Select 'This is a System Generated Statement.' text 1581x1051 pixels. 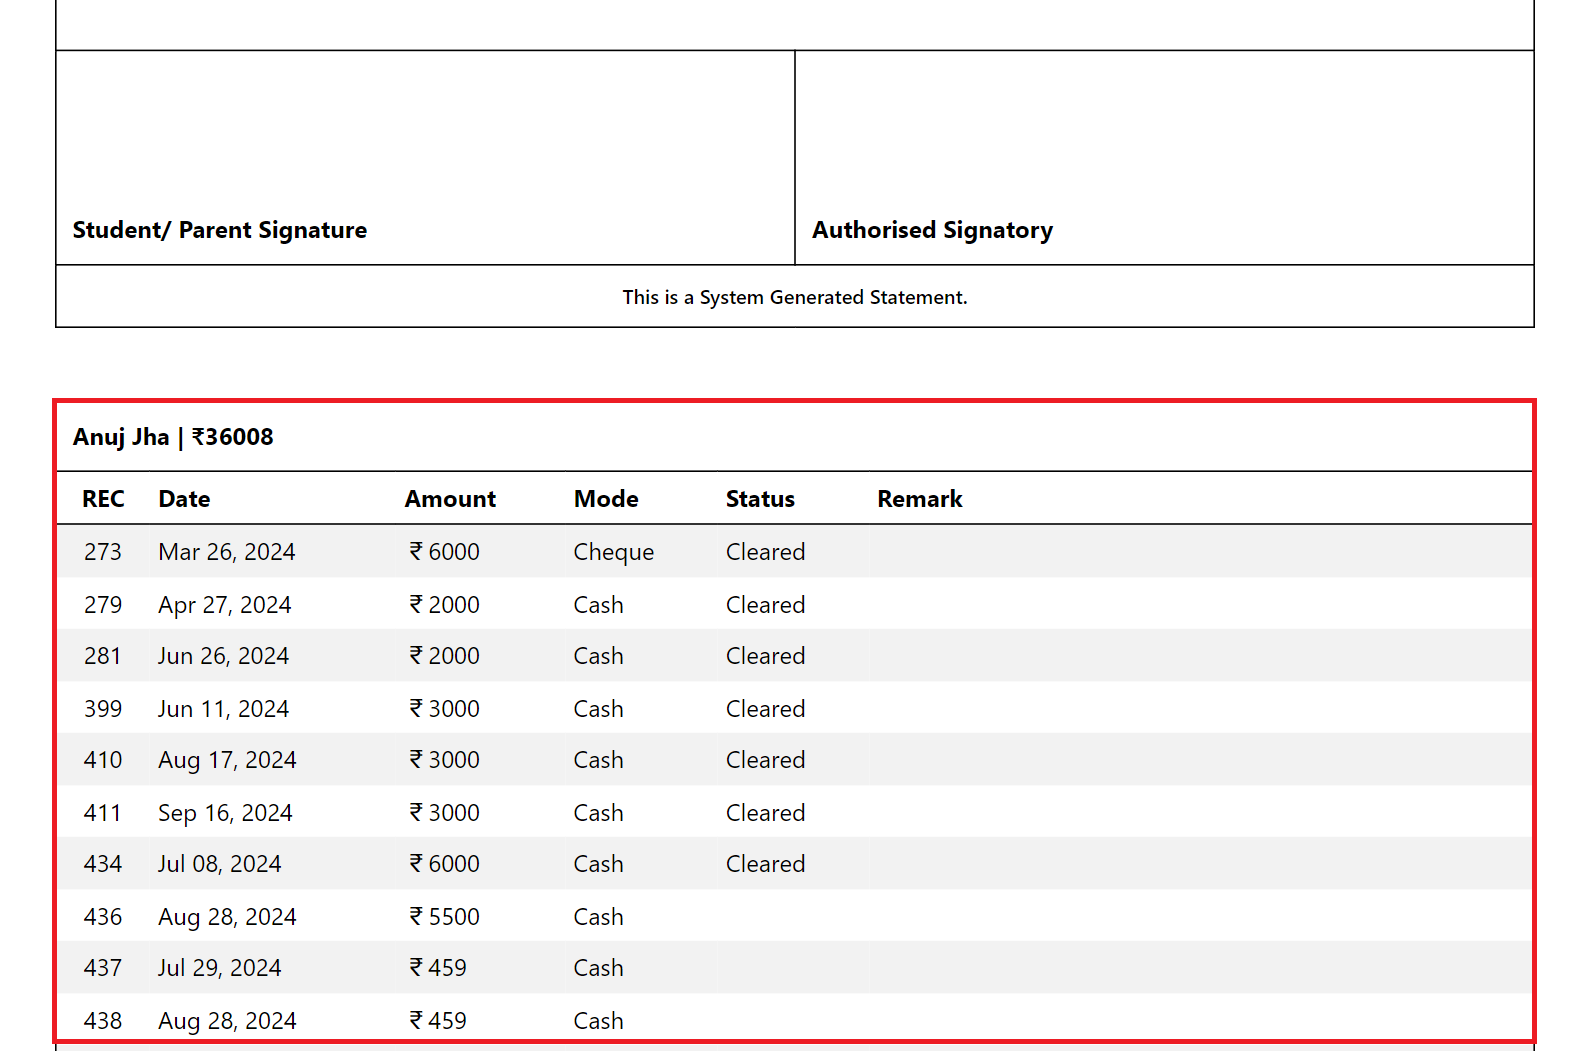click(x=795, y=297)
